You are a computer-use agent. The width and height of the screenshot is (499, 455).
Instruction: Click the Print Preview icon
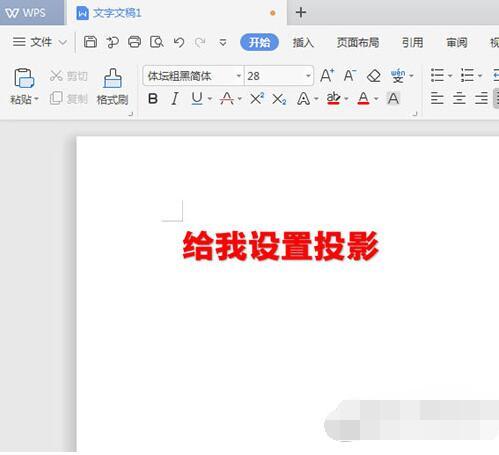click(x=156, y=42)
